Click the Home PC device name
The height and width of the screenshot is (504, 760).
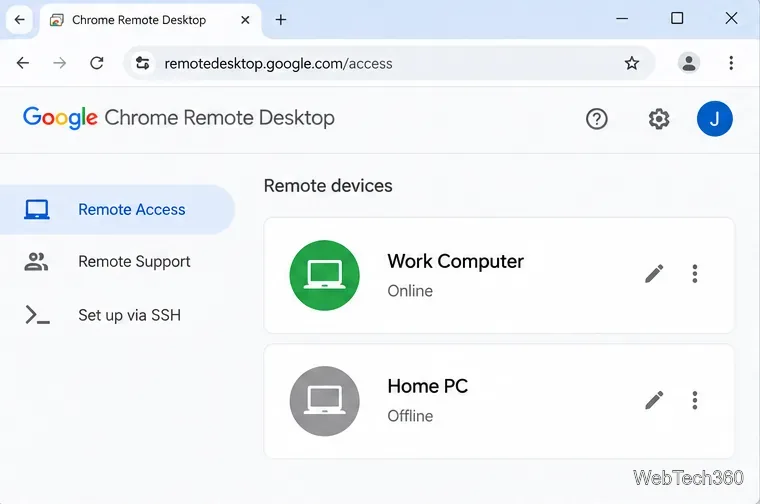[x=428, y=386]
